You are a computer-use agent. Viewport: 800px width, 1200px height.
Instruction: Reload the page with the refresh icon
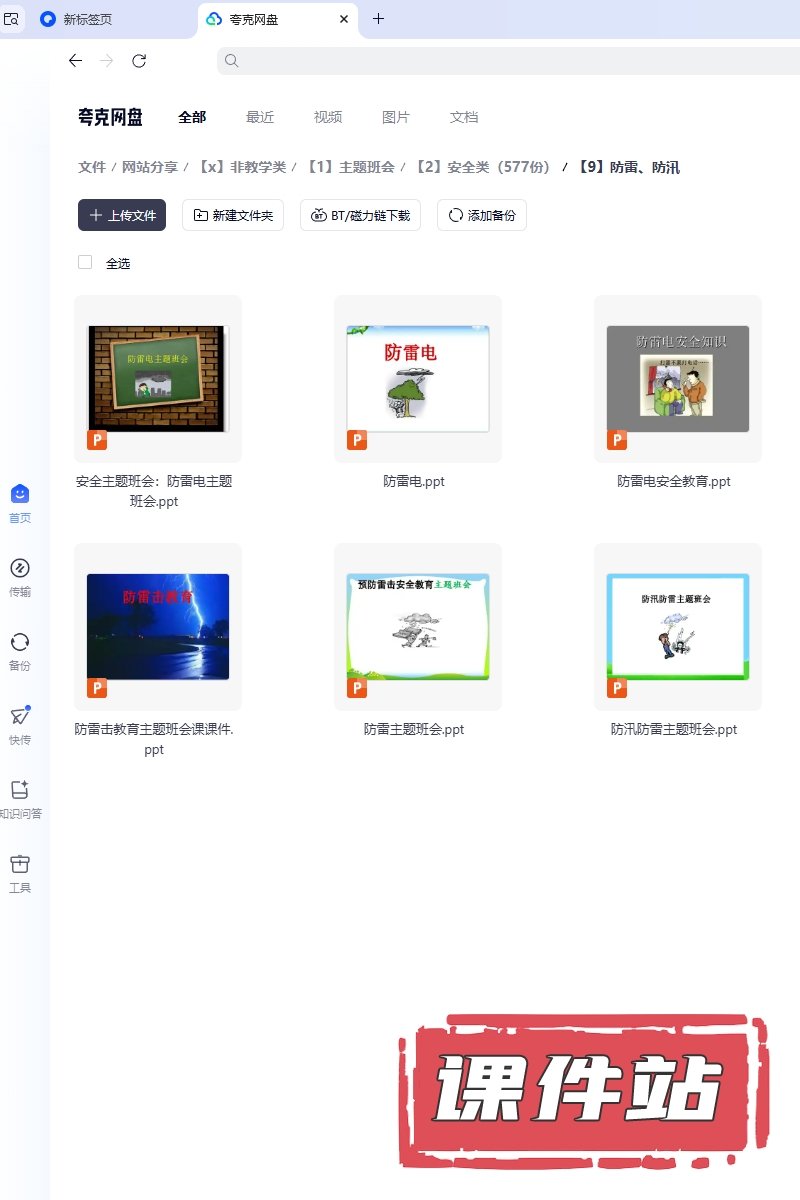[x=139, y=61]
